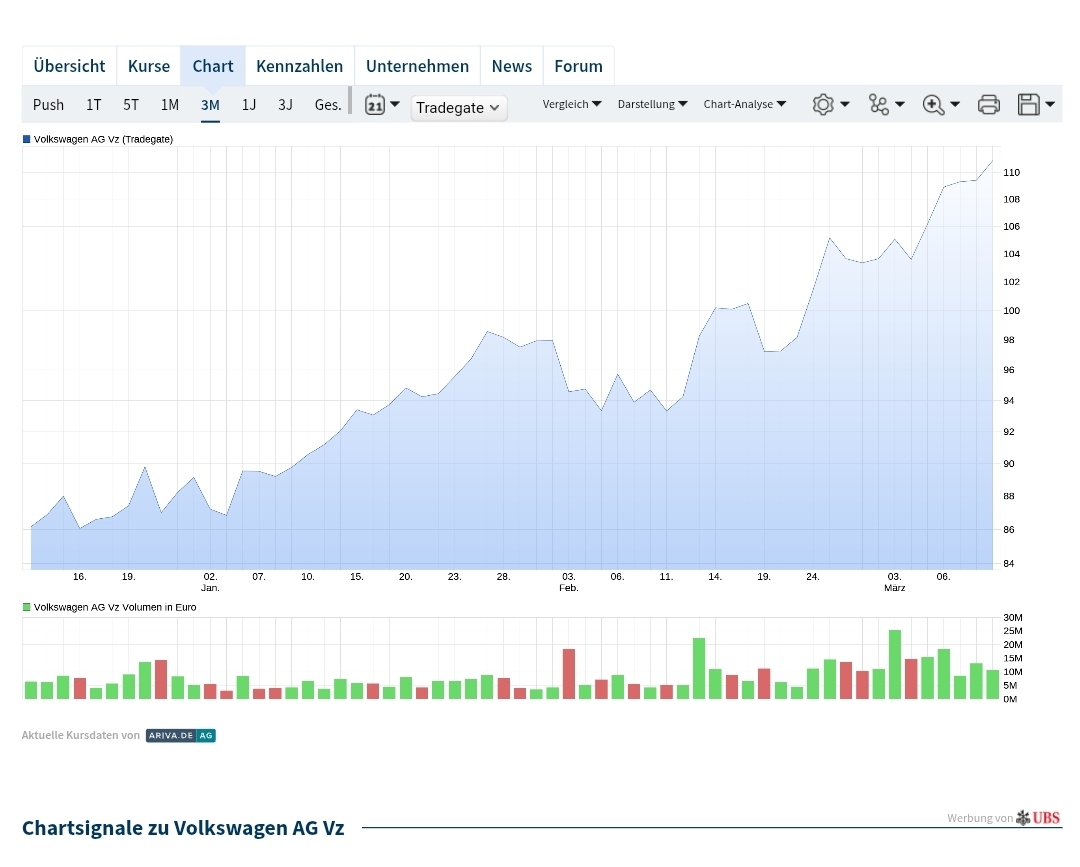Open the Tradegate exchange dropdown

pyautogui.click(x=459, y=107)
